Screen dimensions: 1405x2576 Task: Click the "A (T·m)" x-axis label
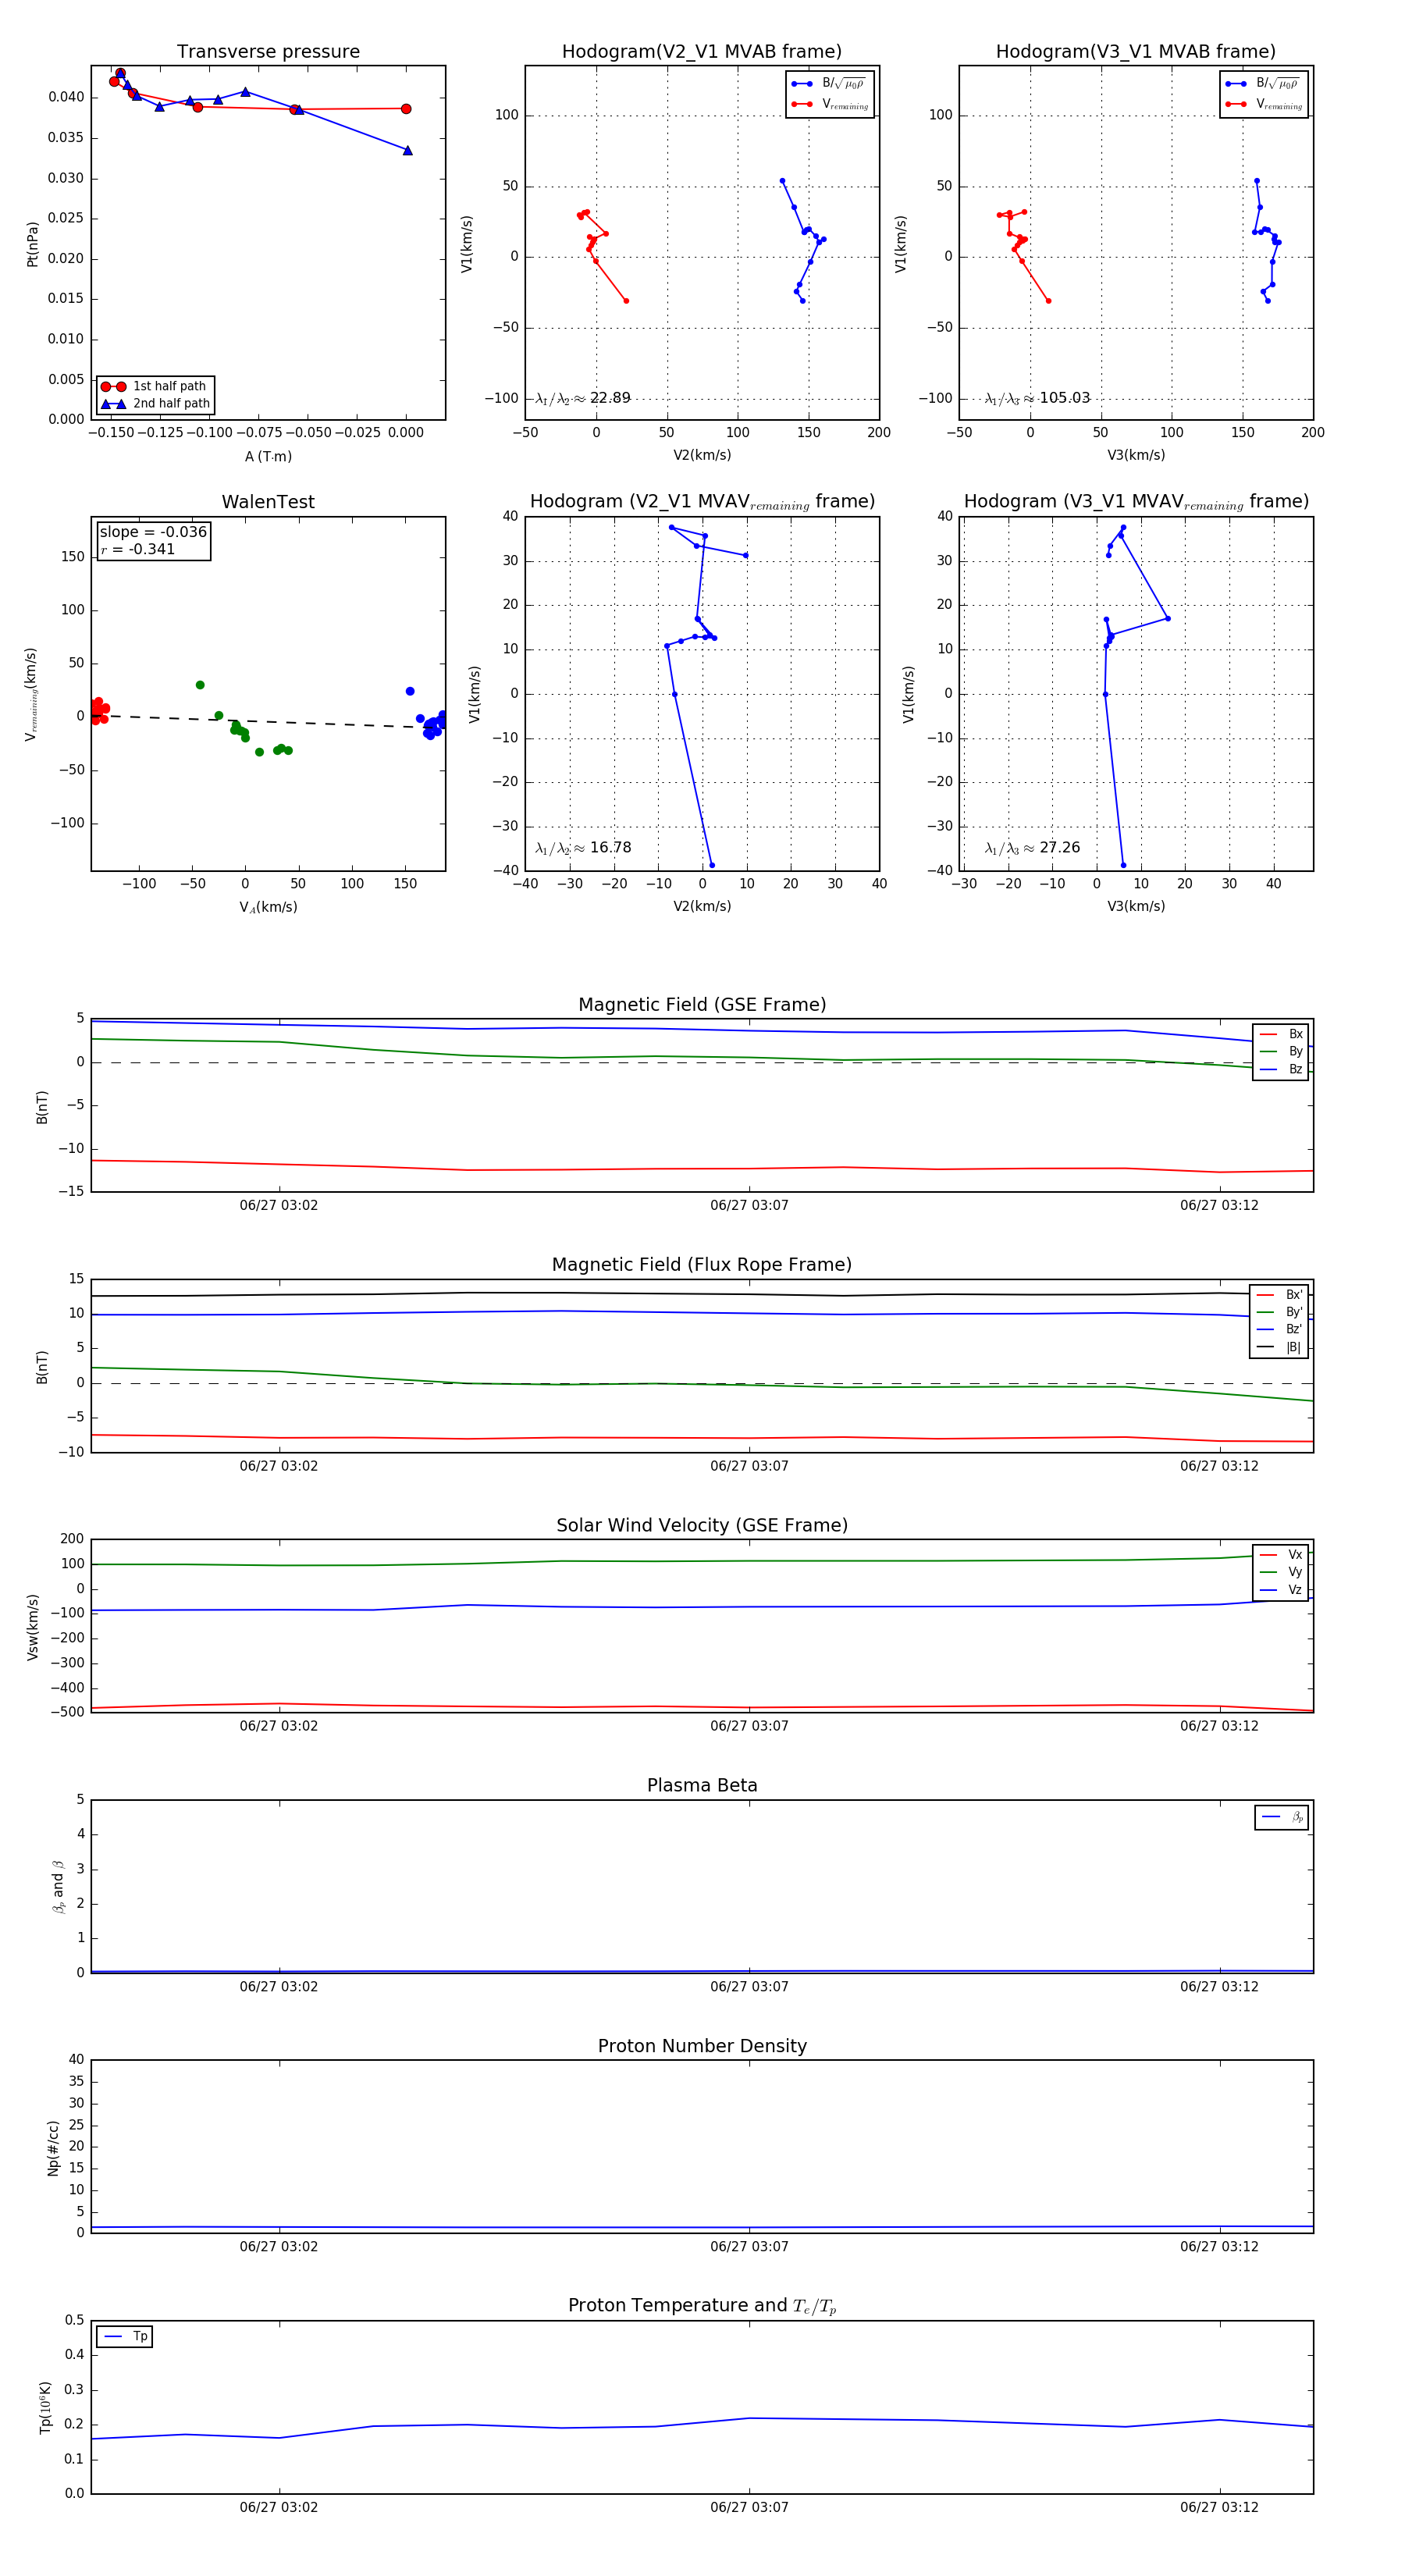pos(268,456)
